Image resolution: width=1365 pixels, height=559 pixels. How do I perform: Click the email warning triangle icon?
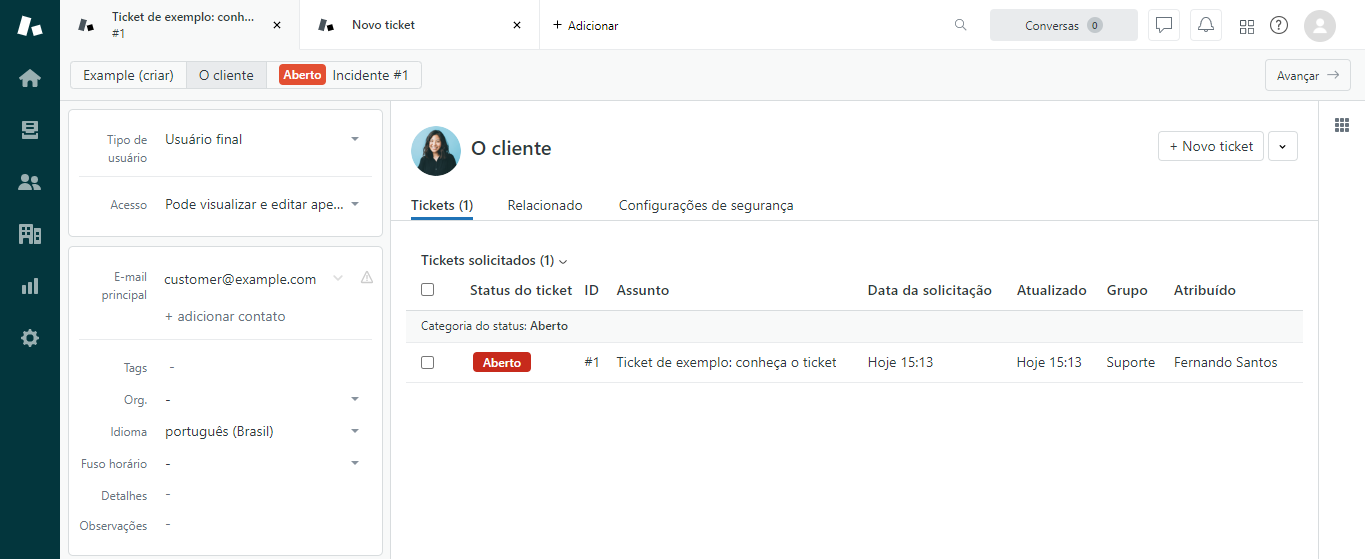tap(367, 277)
